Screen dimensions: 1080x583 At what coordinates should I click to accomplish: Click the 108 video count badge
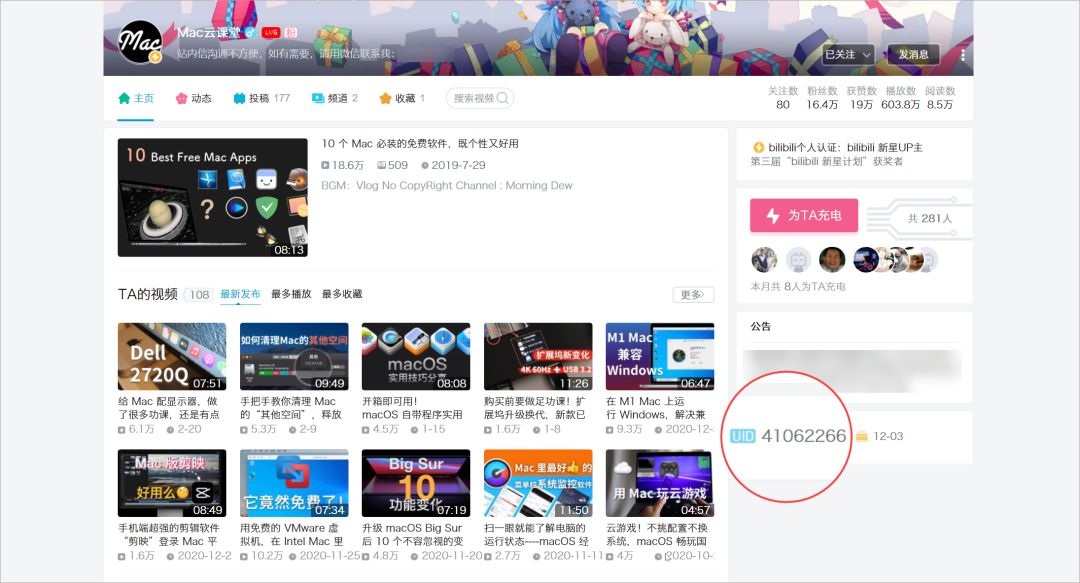tap(199, 295)
